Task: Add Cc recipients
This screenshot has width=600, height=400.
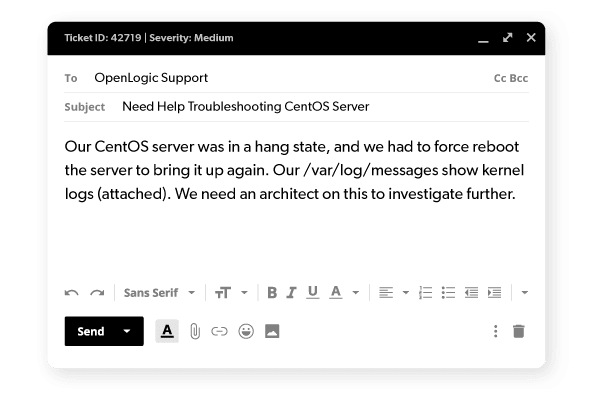Action: (x=500, y=78)
